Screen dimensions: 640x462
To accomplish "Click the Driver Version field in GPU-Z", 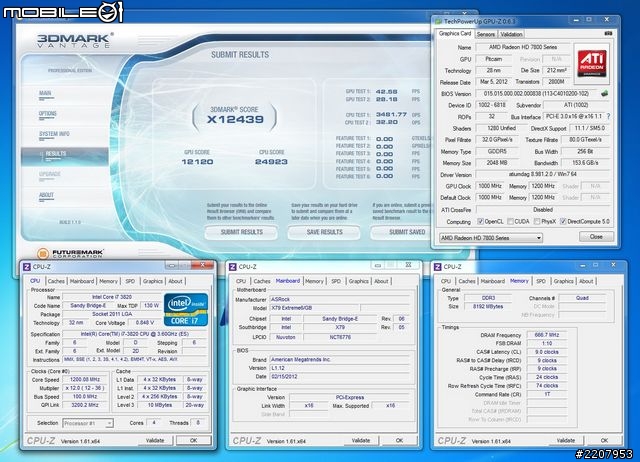I will [542, 174].
